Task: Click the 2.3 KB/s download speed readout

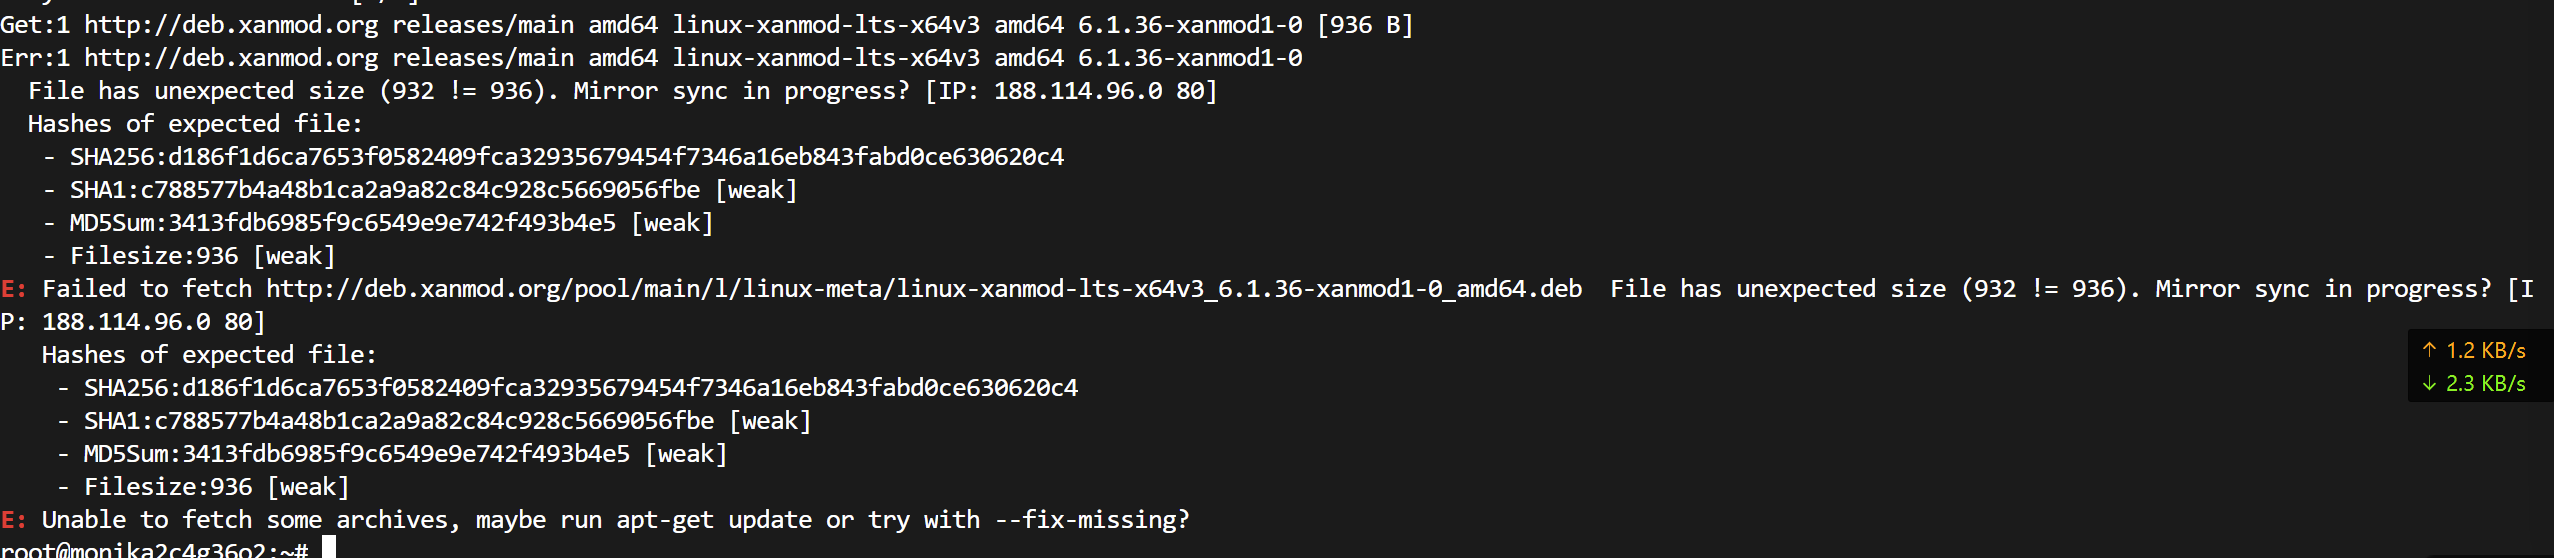Action: coord(2485,384)
